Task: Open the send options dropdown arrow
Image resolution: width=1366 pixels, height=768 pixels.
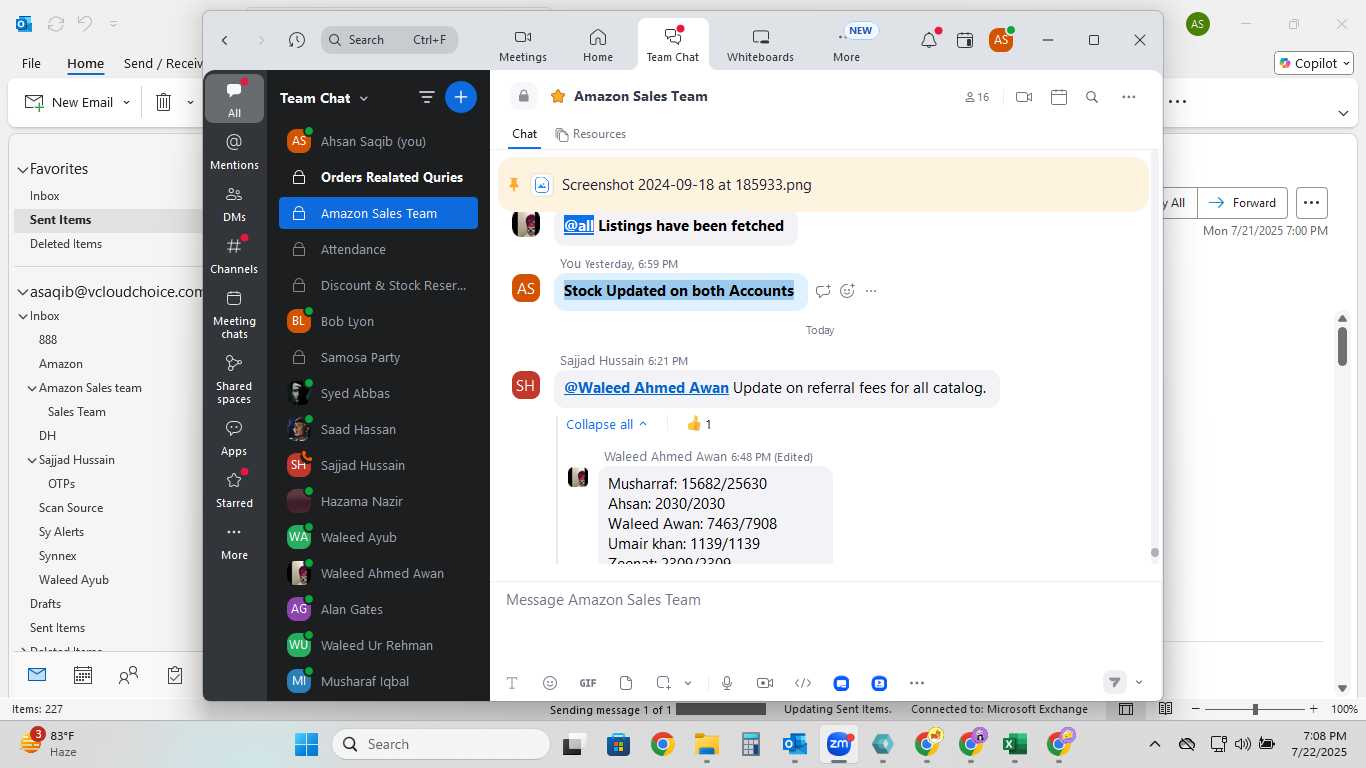Action: point(1139,683)
